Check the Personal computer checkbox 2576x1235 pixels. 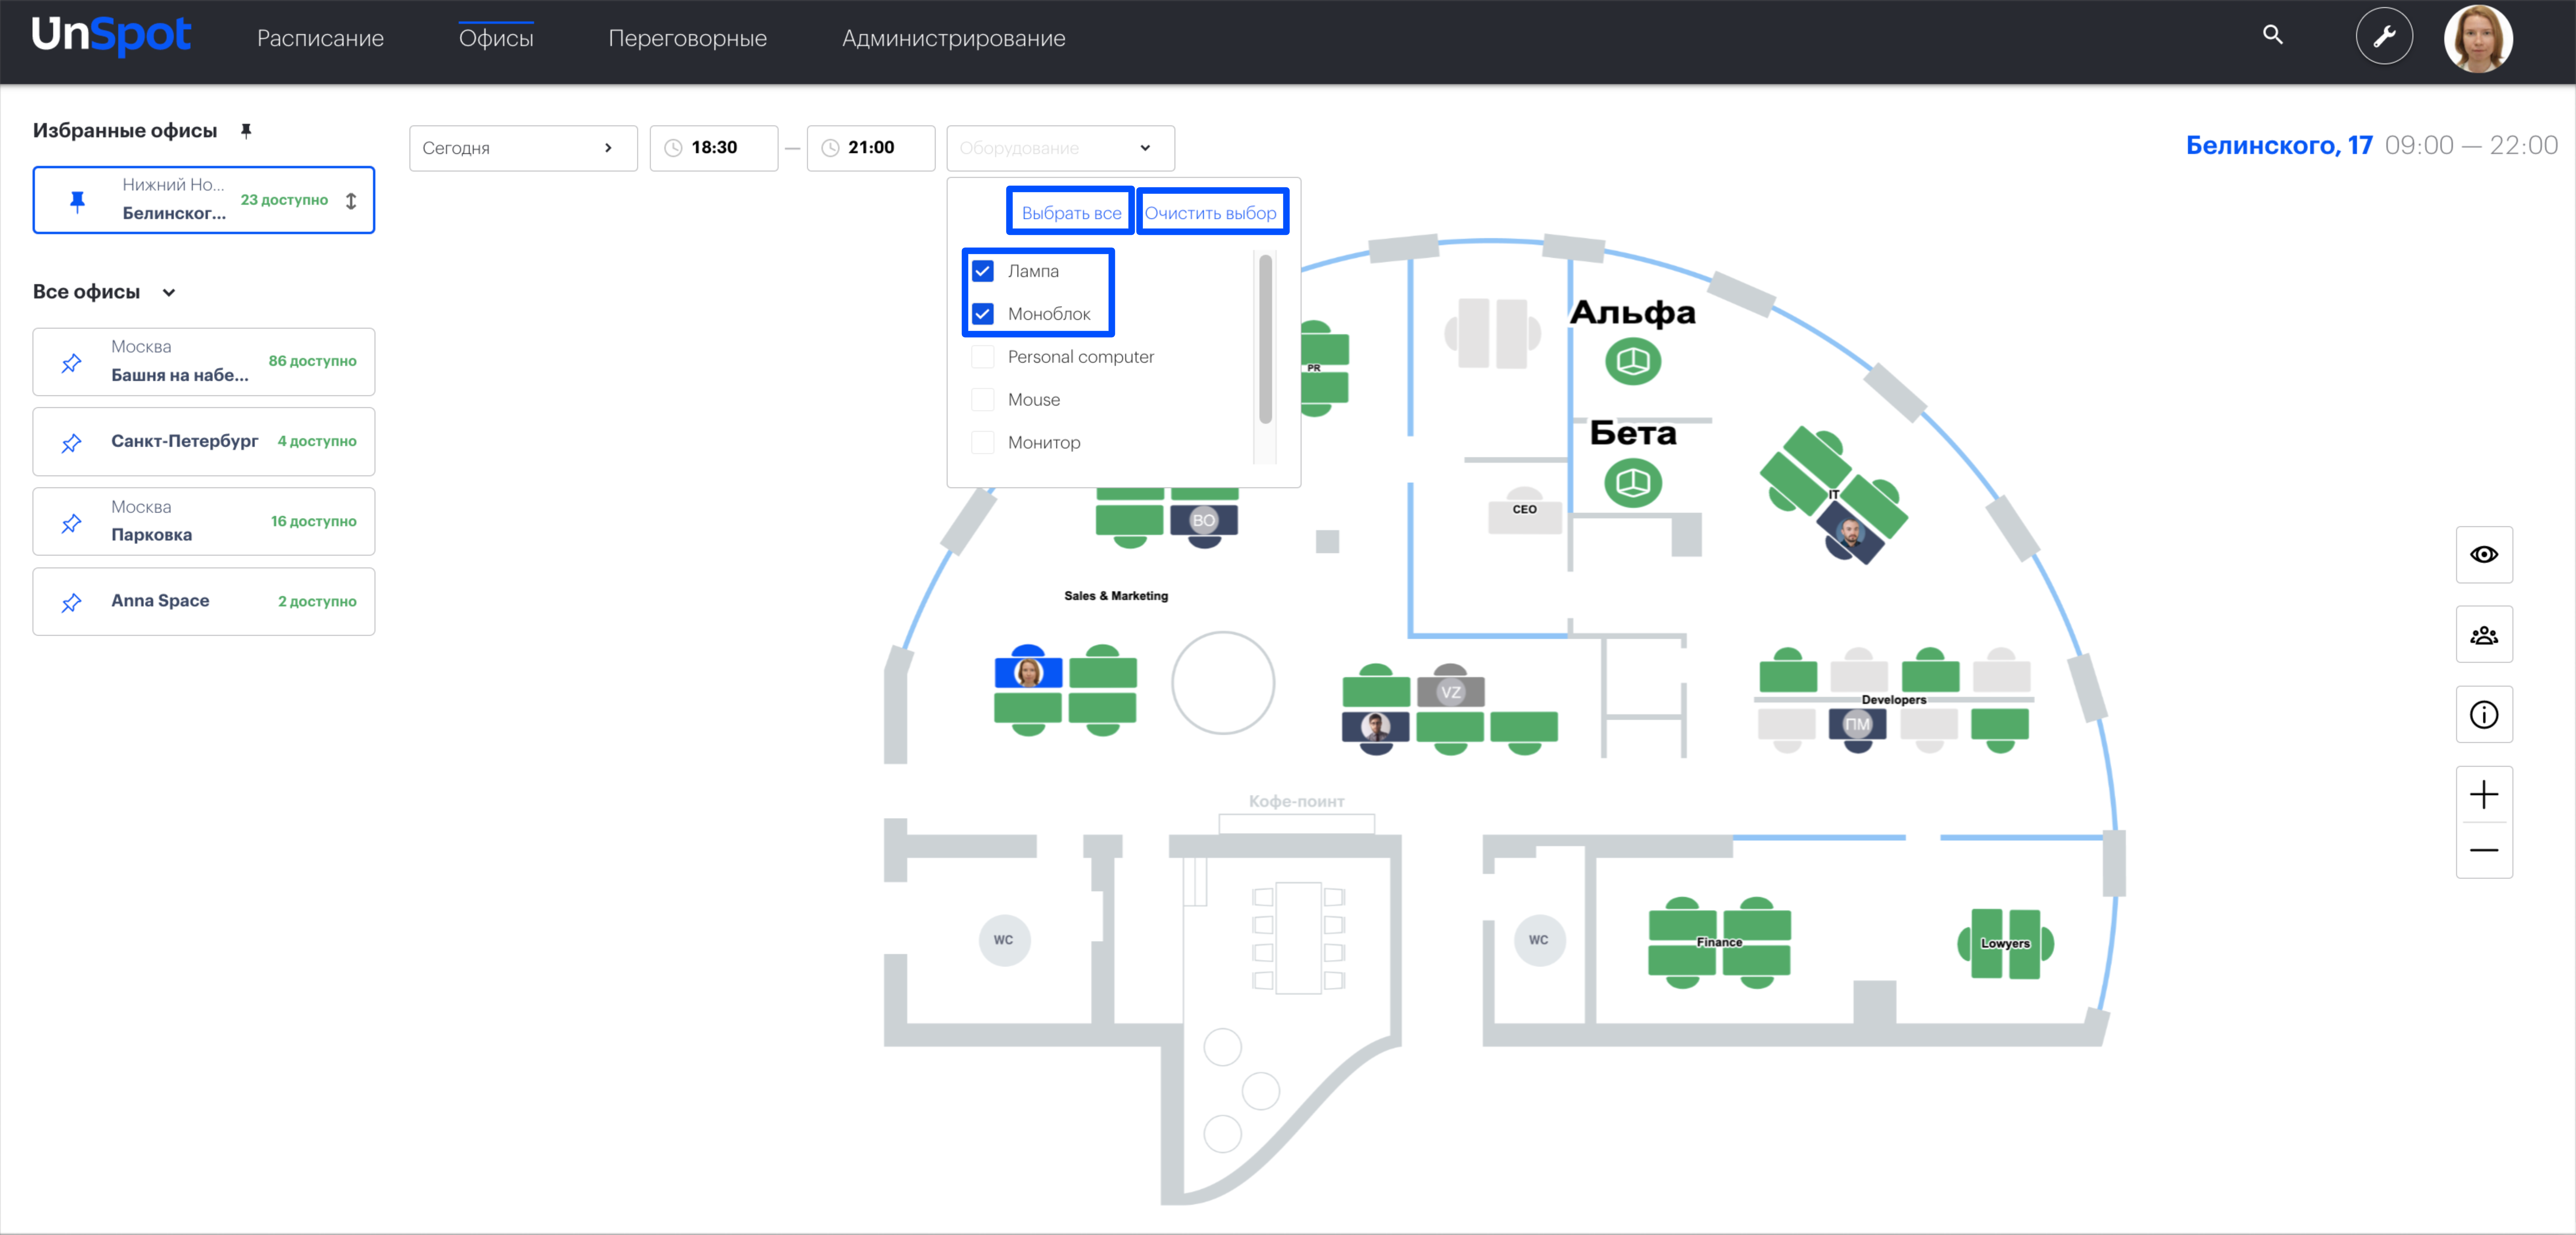coord(983,357)
